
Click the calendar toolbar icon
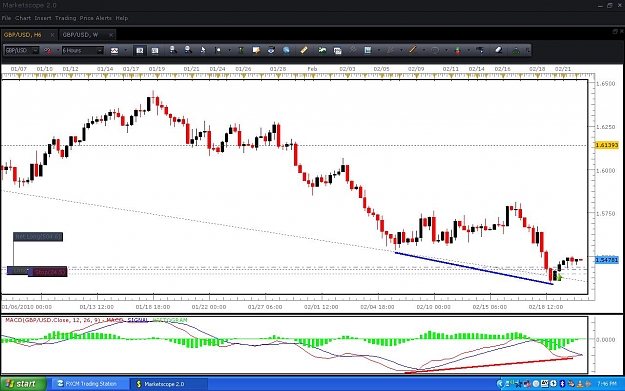pyautogui.click(x=337, y=51)
